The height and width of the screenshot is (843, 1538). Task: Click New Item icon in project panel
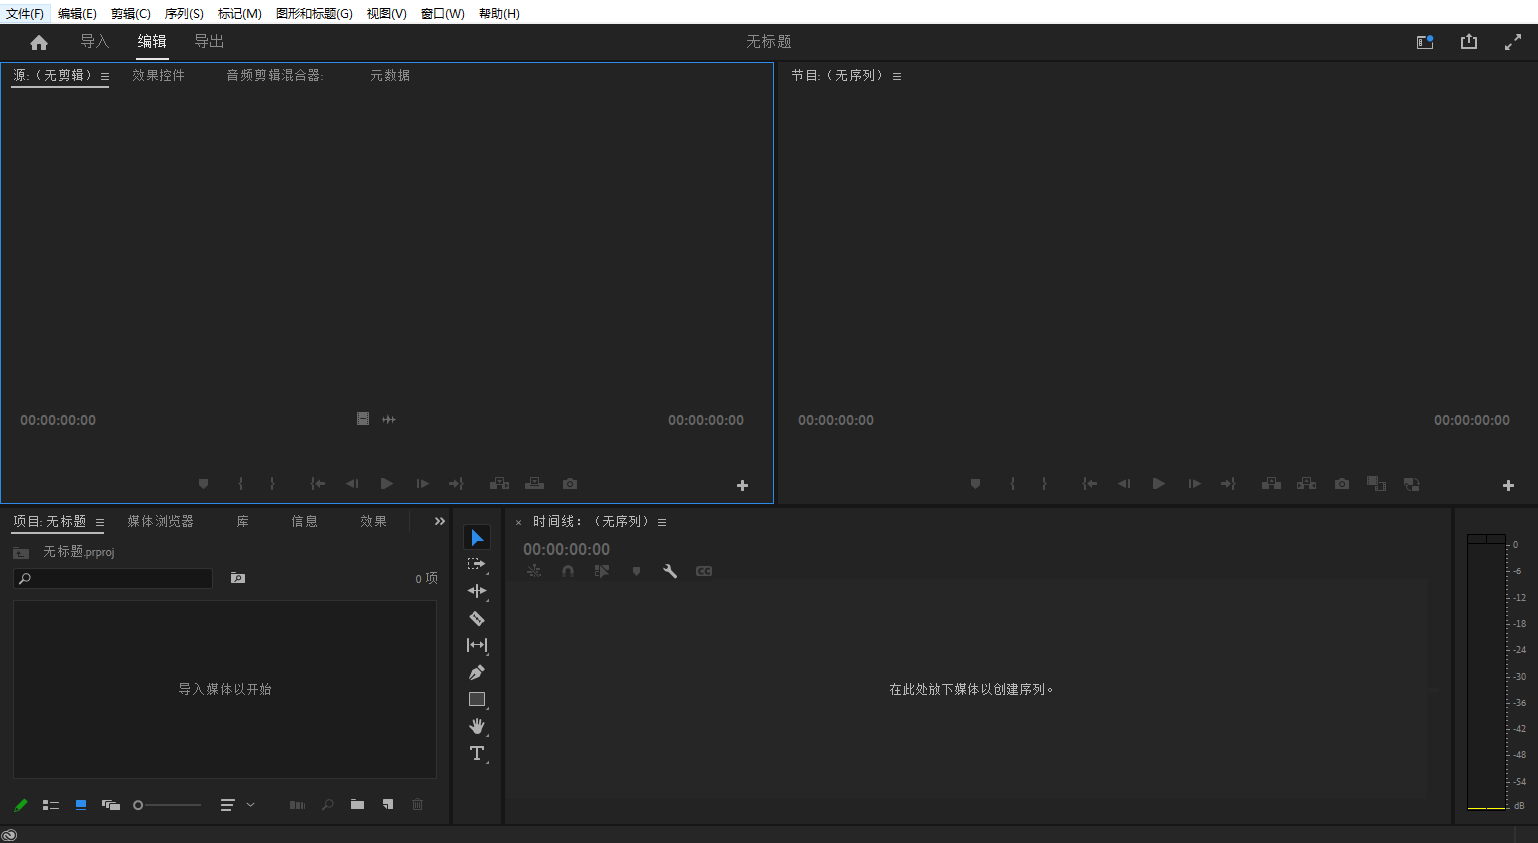click(x=388, y=804)
